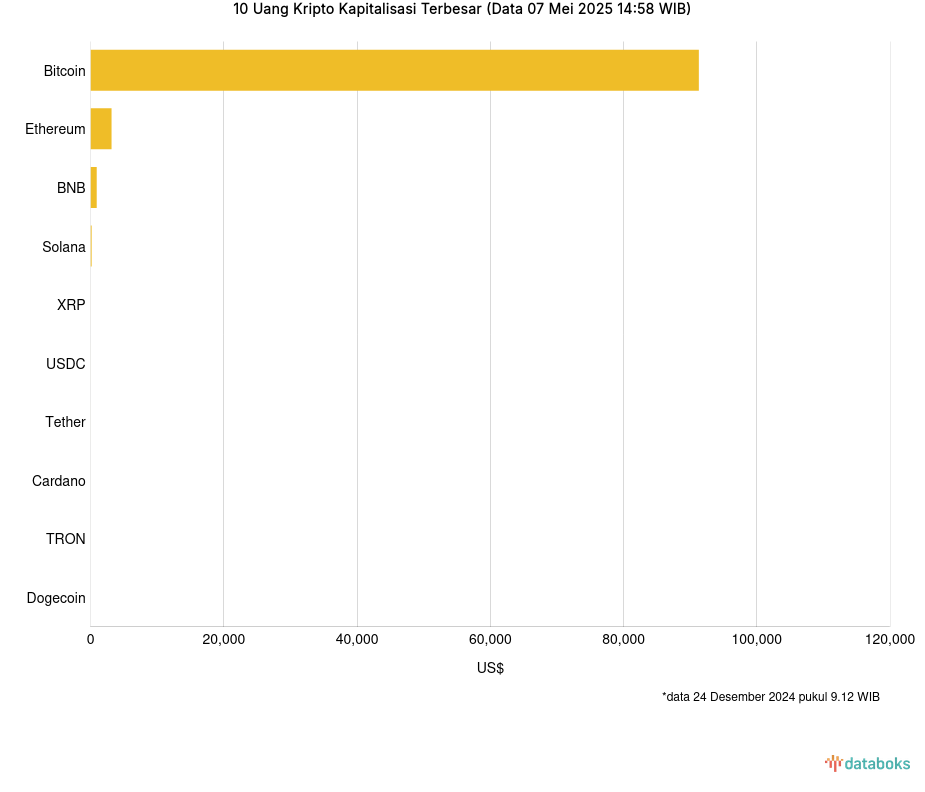Select the Dogecoin label
The width and height of the screenshot is (925, 792).
click(56, 598)
